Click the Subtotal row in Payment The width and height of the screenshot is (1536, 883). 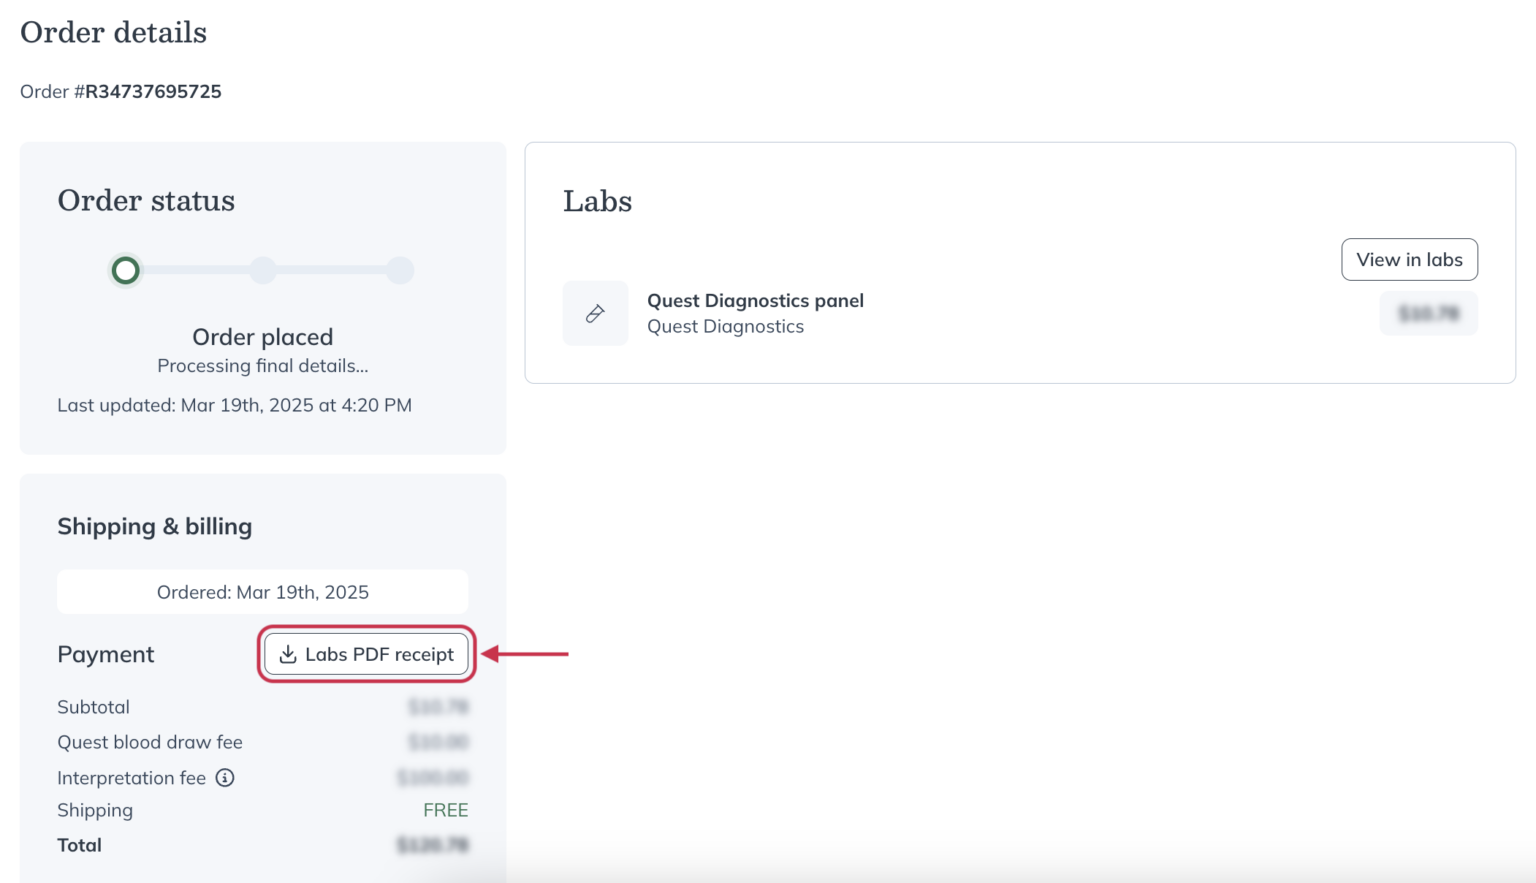click(x=93, y=707)
